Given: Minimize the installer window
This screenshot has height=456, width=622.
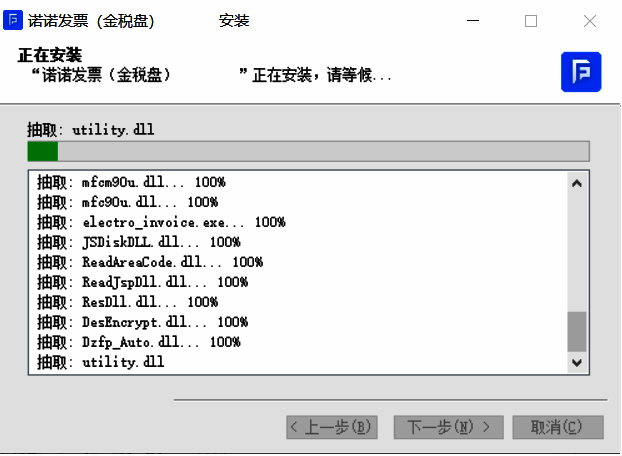Looking at the screenshot, I should coord(472,21).
